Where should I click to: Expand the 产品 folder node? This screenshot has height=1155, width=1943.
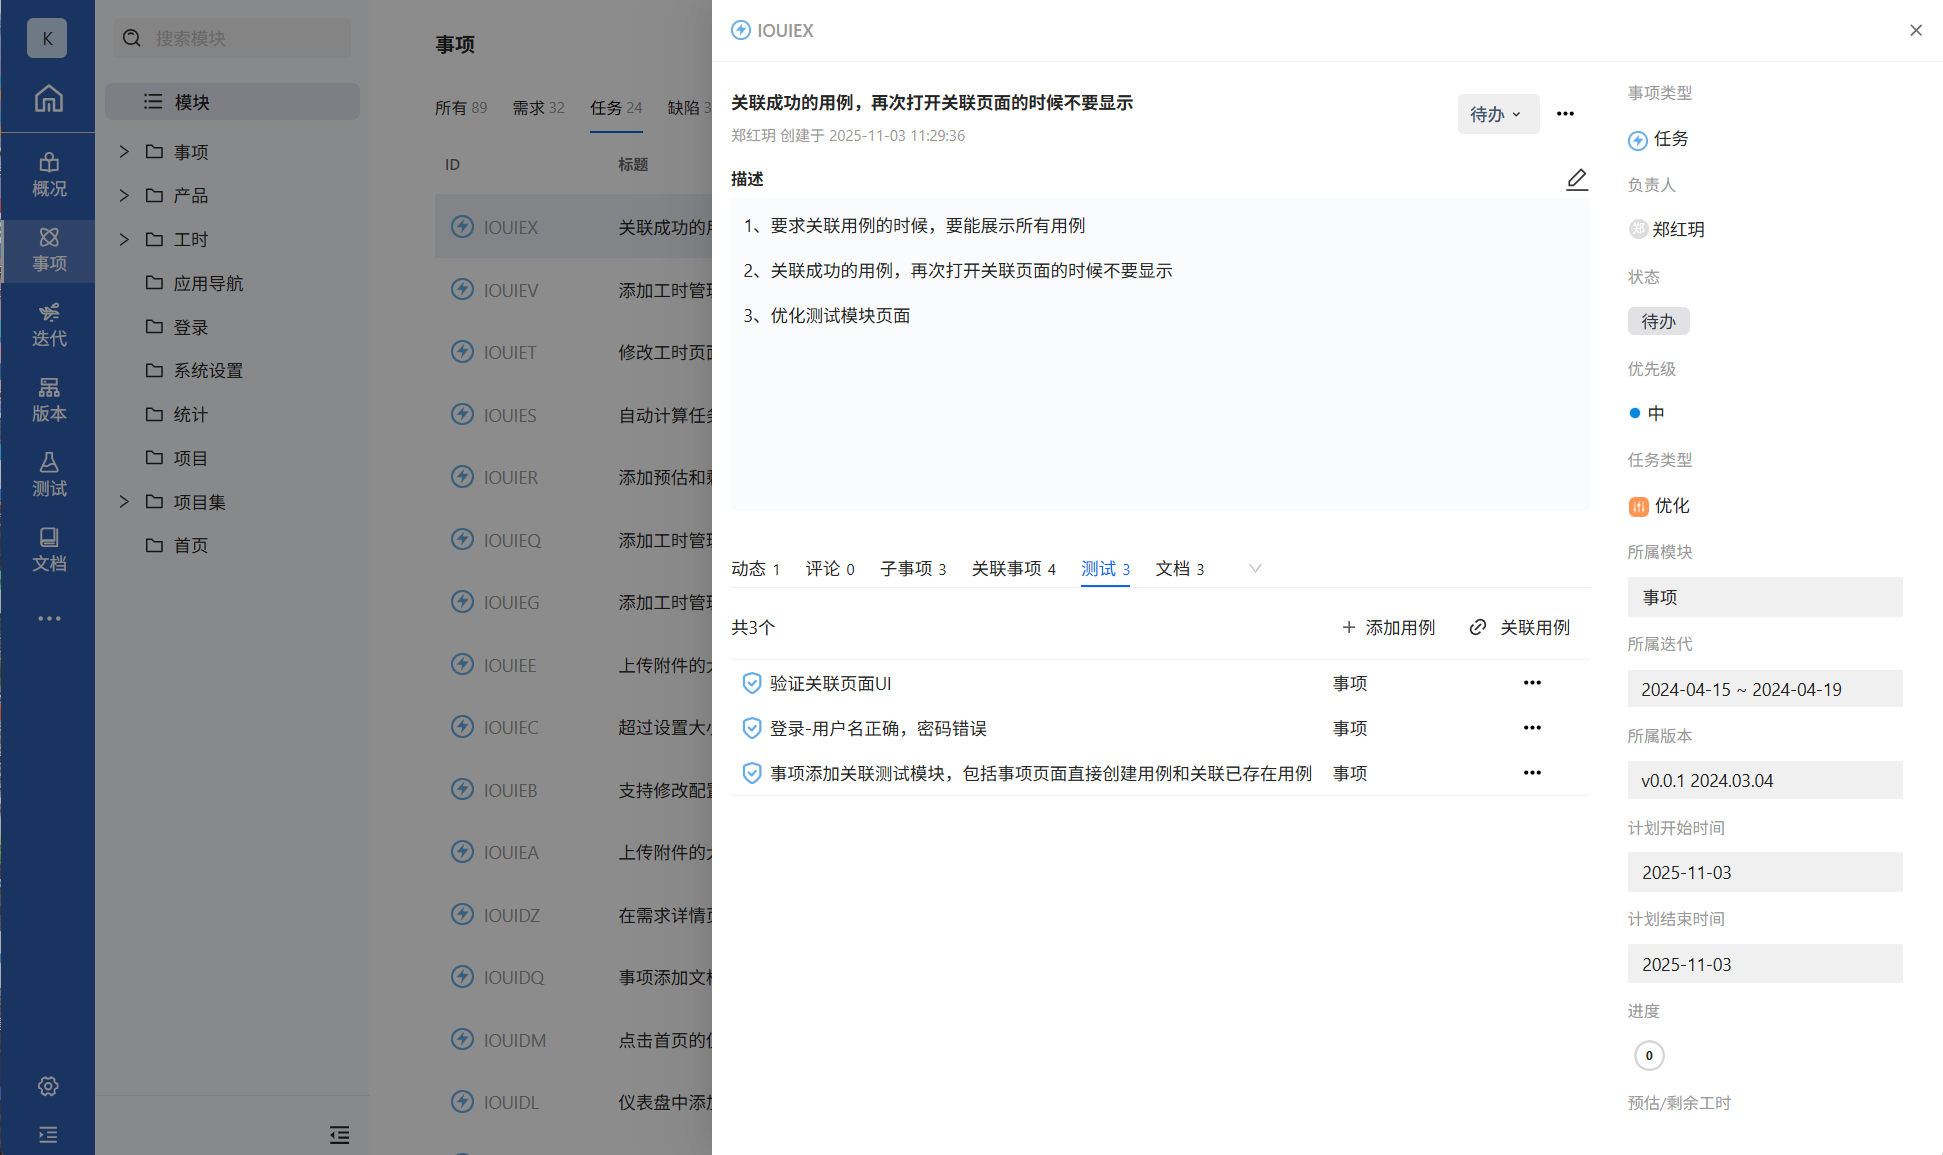[x=124, y=195]
